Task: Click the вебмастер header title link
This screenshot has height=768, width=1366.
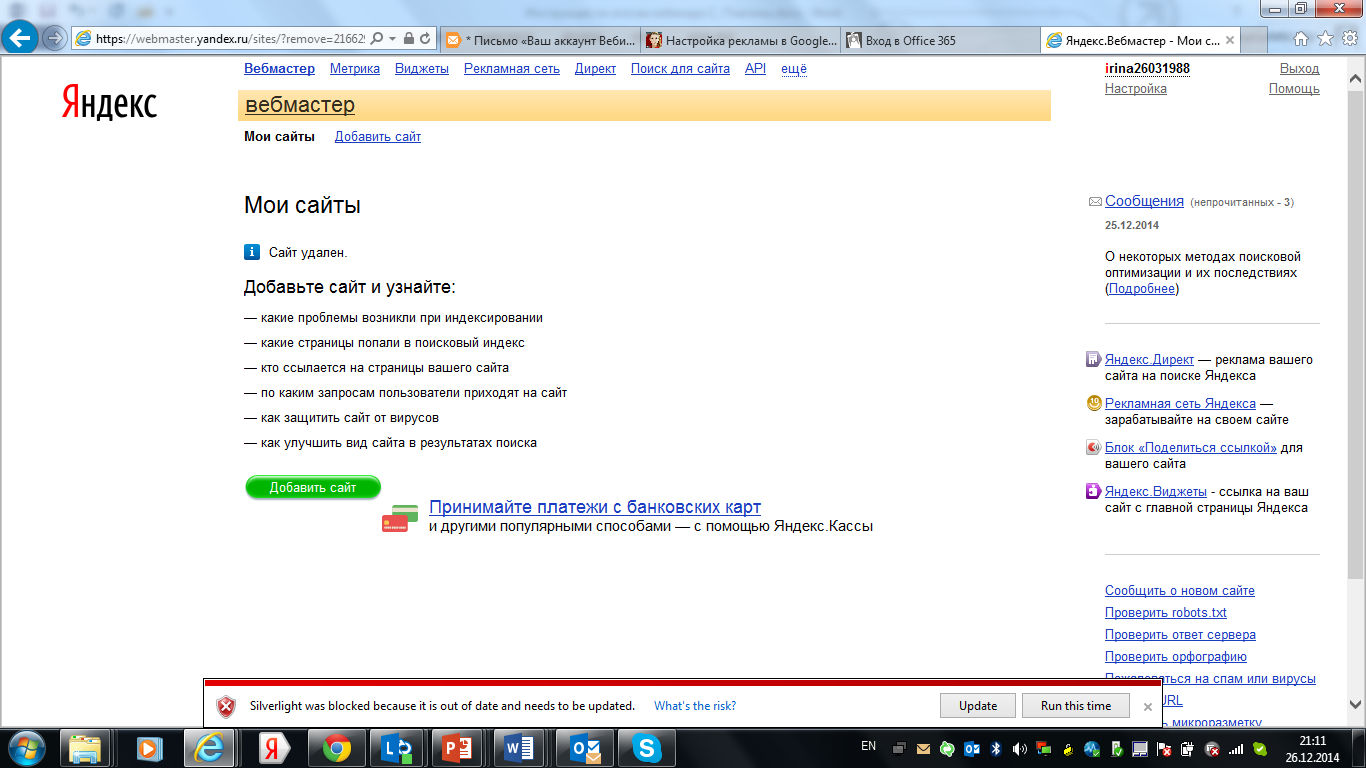Action: click(300, 105)
